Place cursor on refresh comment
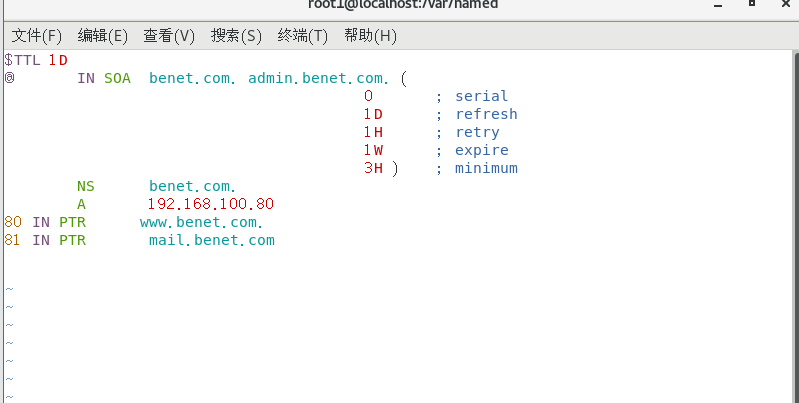 (486, 114)
